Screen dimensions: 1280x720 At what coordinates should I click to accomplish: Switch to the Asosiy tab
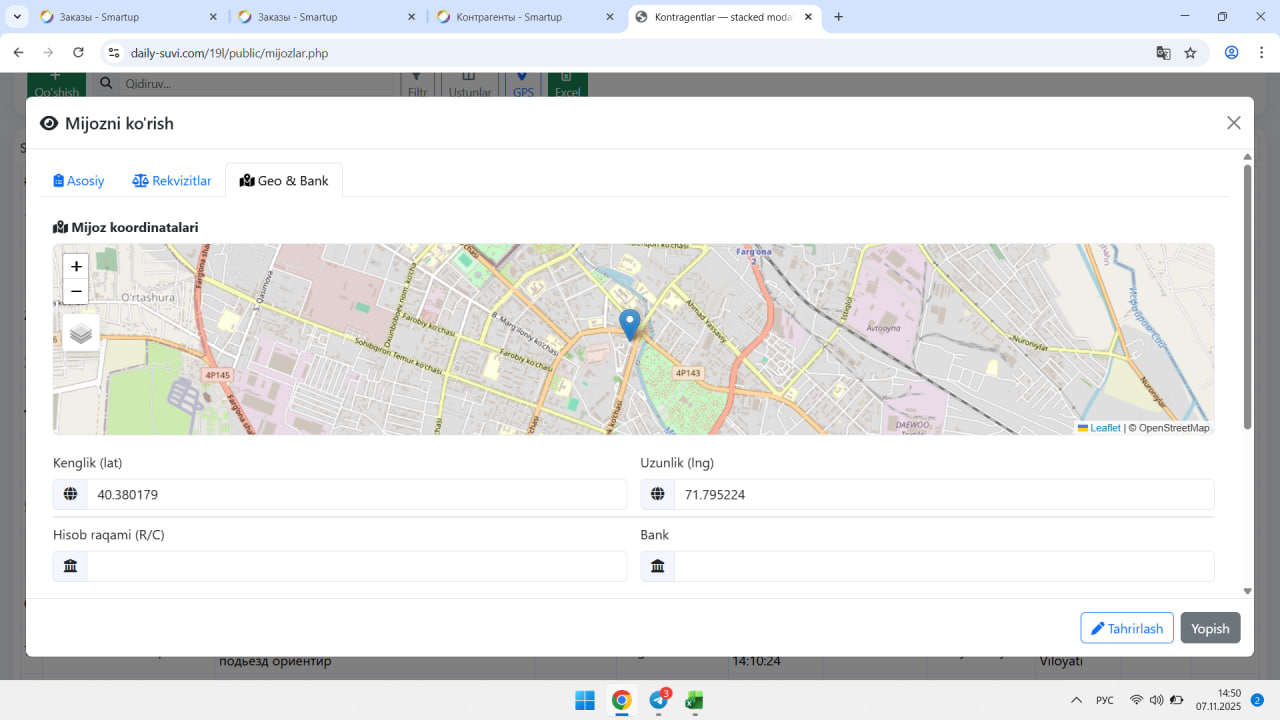(x=79, y=181)
